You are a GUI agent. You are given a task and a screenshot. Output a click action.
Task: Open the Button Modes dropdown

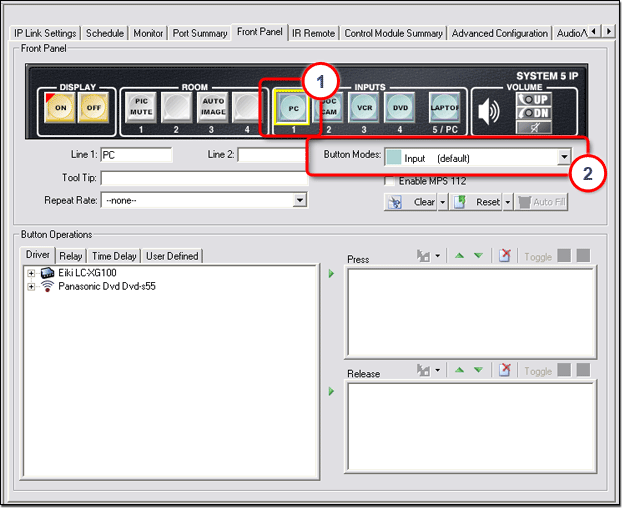pos(563,158)
